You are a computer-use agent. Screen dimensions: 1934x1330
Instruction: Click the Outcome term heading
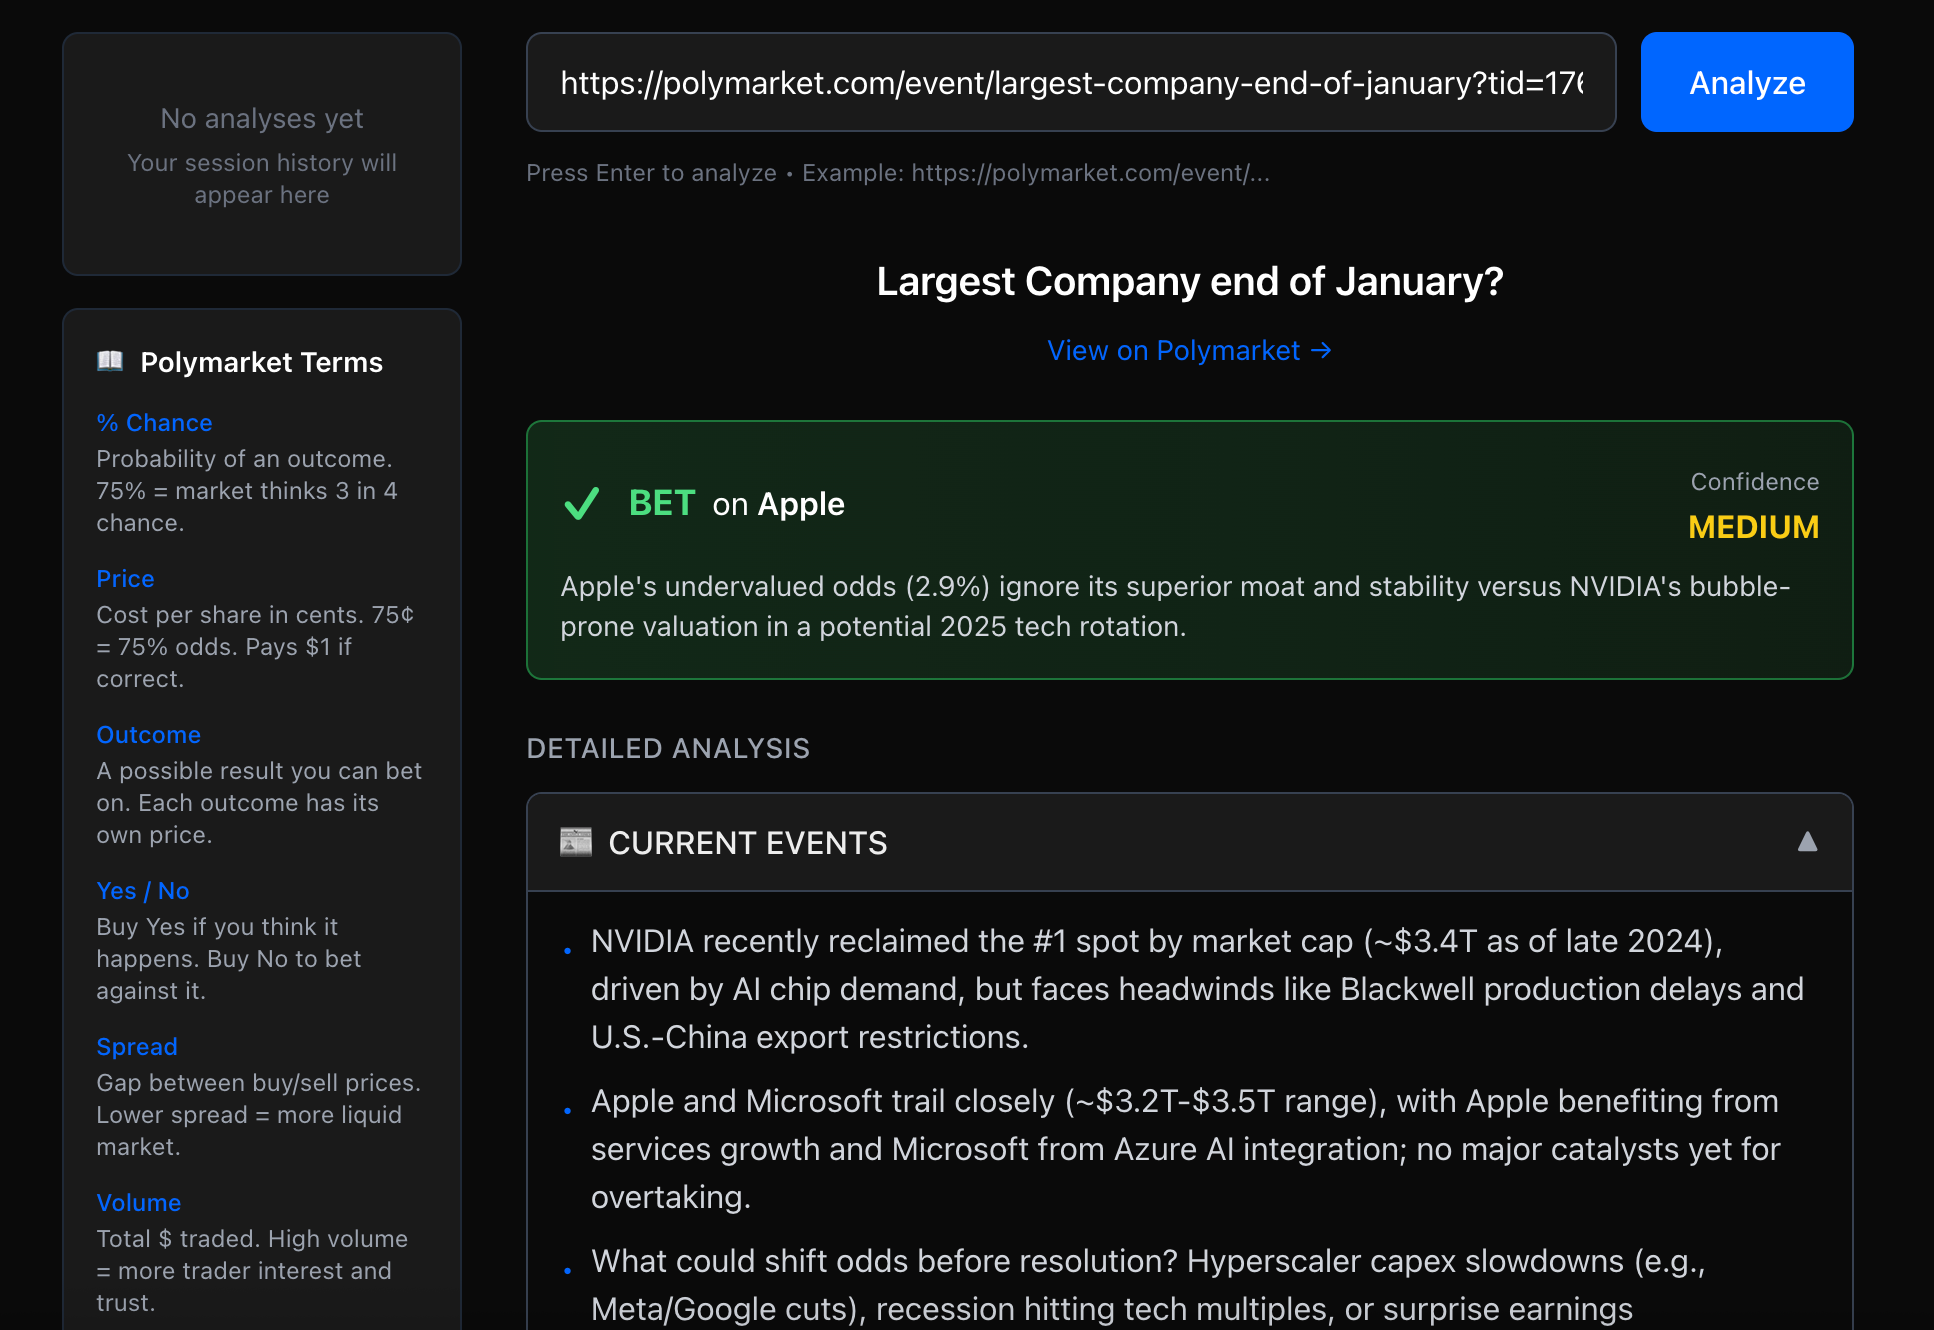tap(148, 735)
